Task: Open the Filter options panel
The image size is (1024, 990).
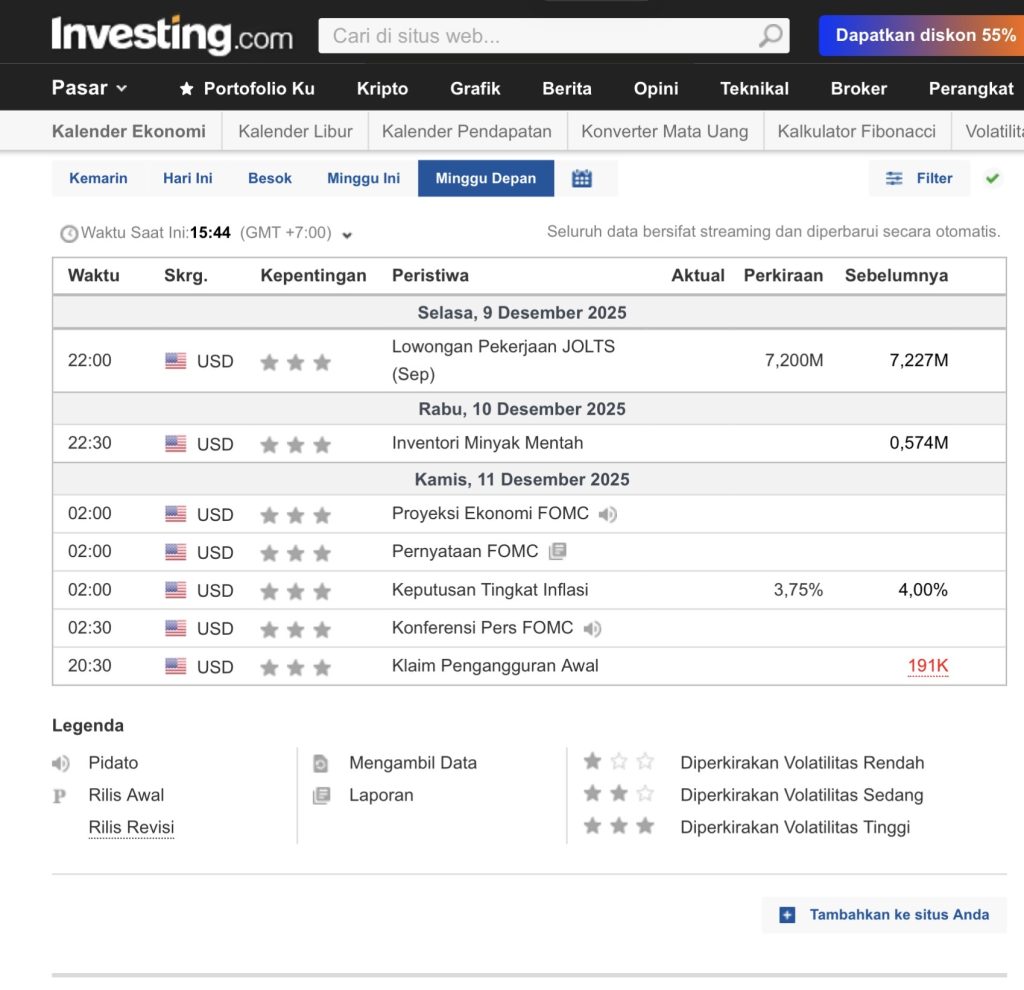Action: [919, 178]
